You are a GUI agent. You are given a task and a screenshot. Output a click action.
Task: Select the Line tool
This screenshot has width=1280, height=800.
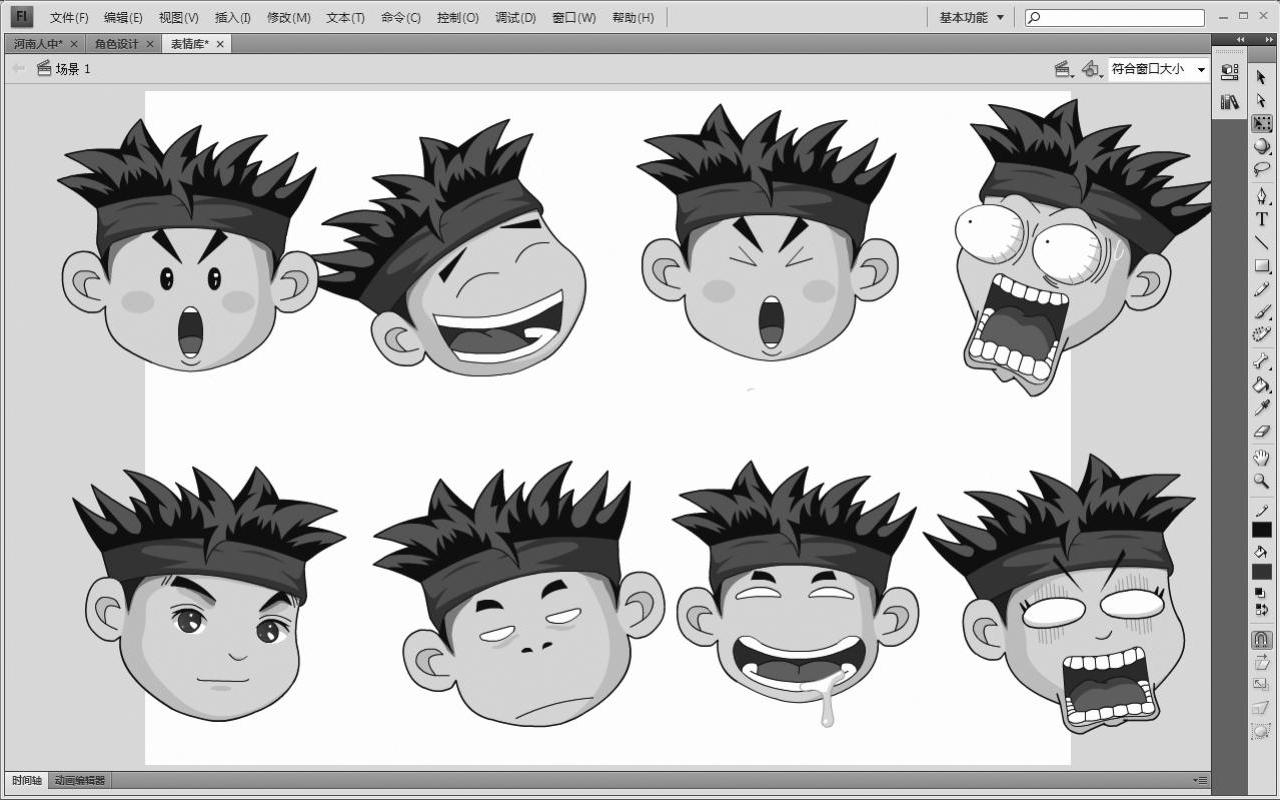click(x=1261, y=242)
